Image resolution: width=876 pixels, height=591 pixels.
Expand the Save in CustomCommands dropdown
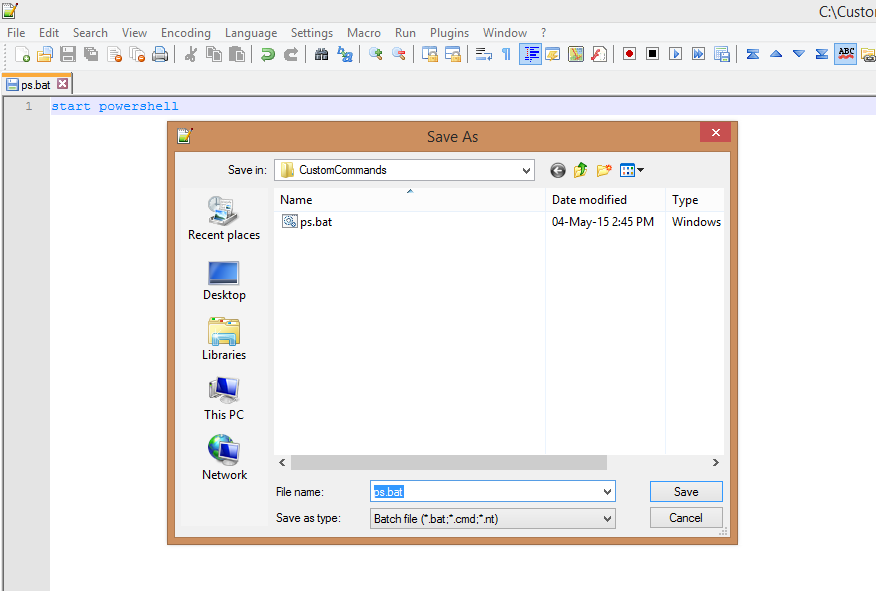(x=526, y=170)
